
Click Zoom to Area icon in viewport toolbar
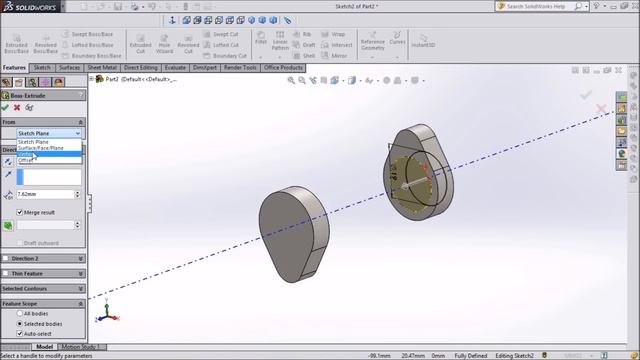(302, 80)
